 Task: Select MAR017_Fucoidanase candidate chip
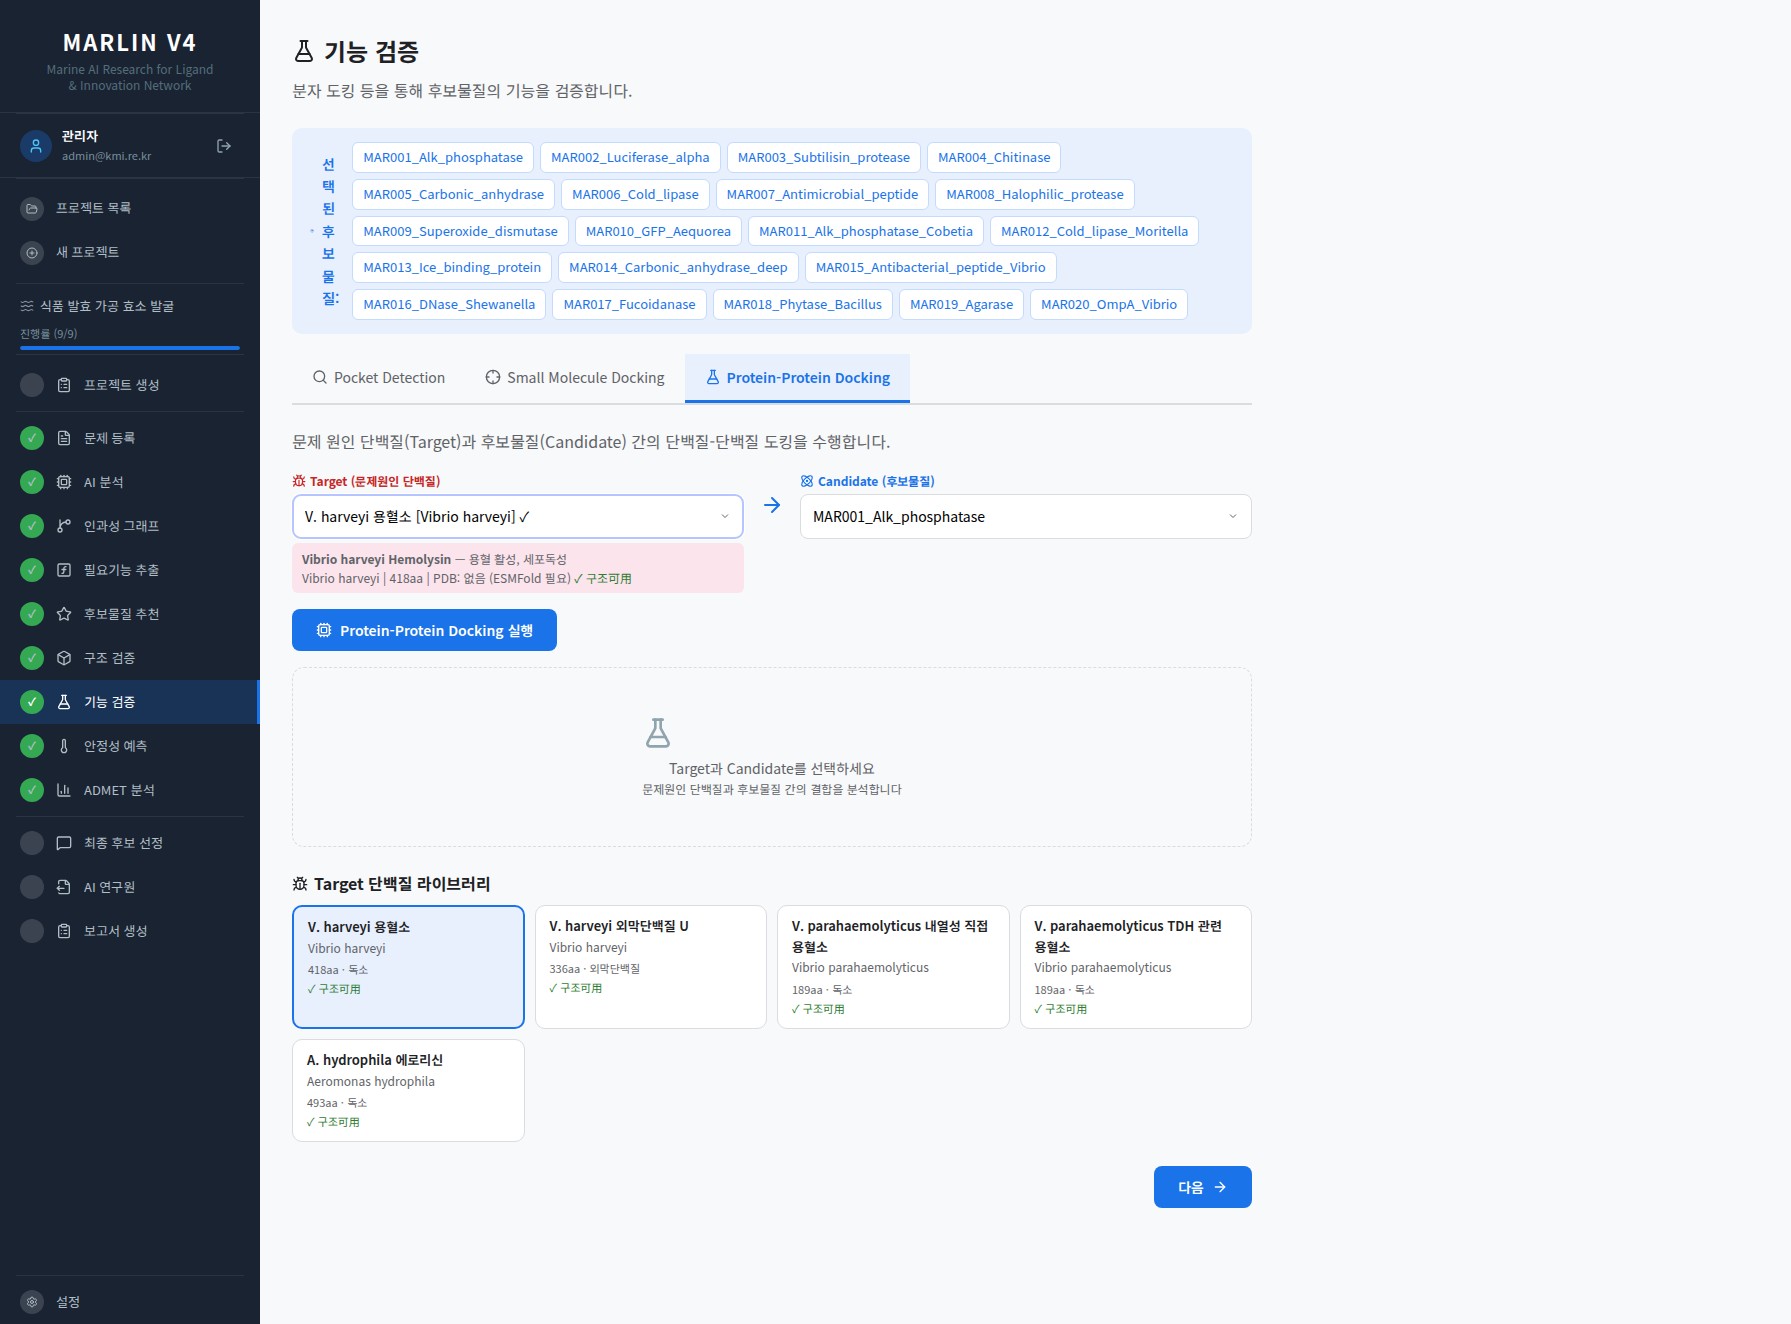coord(629,304)
